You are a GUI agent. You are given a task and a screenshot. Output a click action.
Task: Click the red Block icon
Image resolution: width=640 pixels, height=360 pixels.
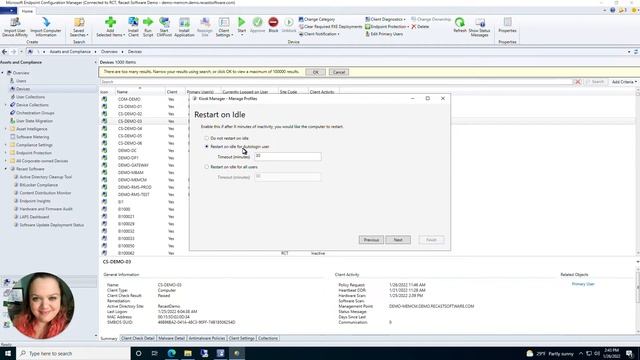[273, 22]
